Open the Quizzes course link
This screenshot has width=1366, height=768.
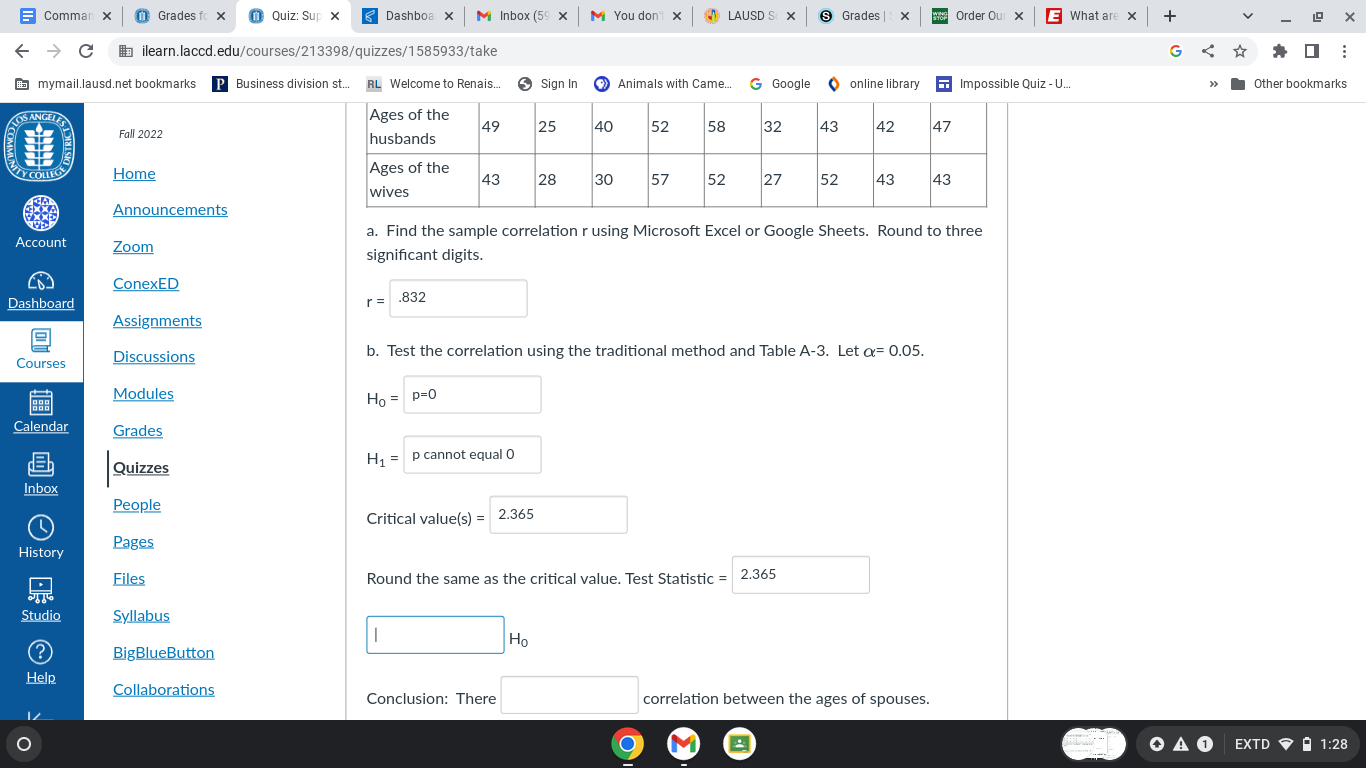141,467
